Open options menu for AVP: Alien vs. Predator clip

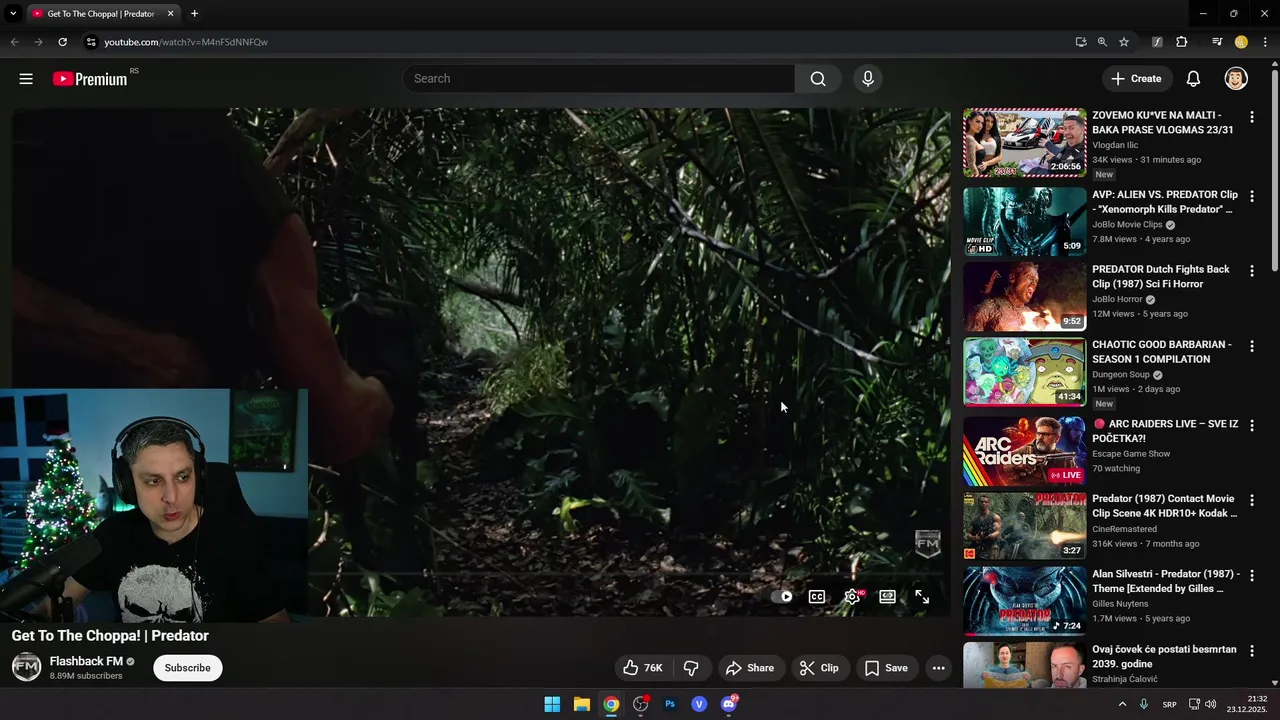(1251, 197)
